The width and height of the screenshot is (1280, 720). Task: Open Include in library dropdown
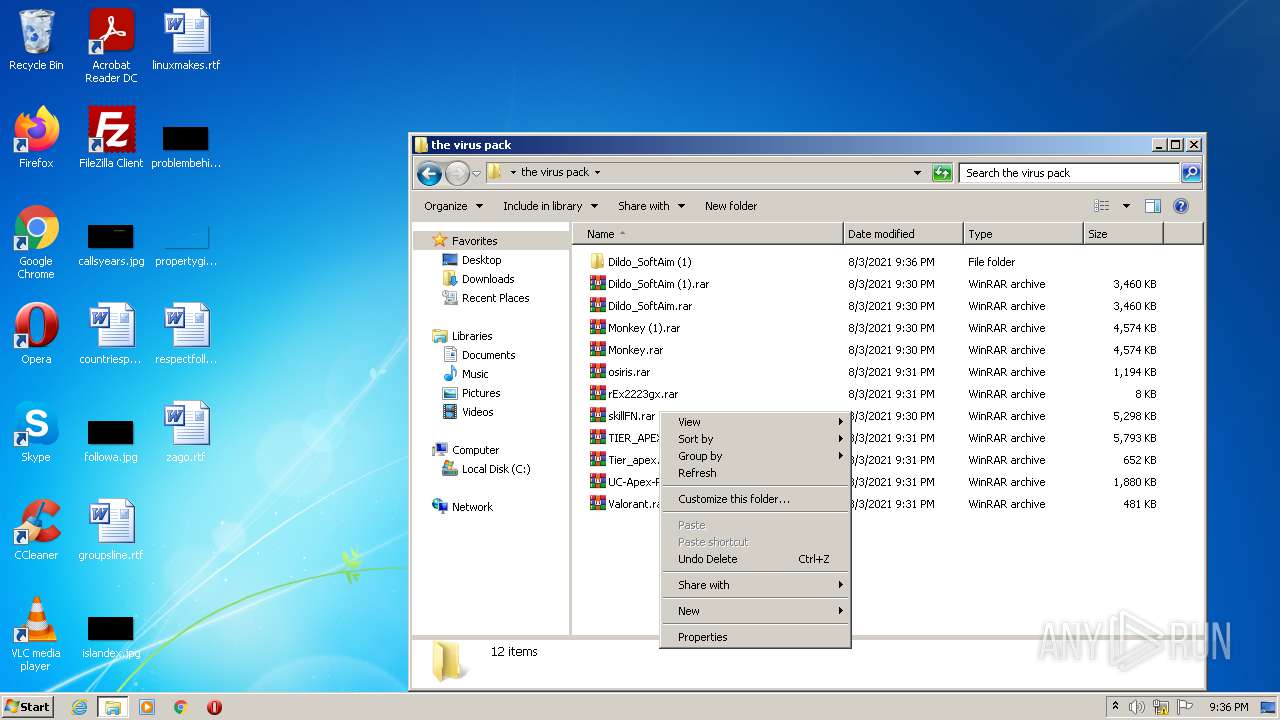[550, 206]
